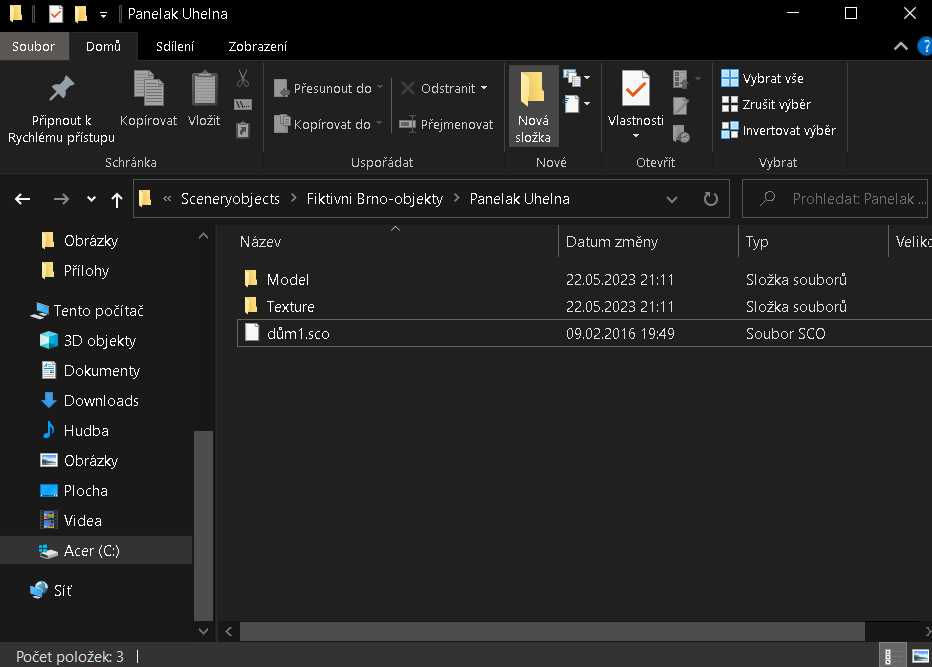932x667 pixels.
Task: Click Vybrat vše button
Action: 762,78
